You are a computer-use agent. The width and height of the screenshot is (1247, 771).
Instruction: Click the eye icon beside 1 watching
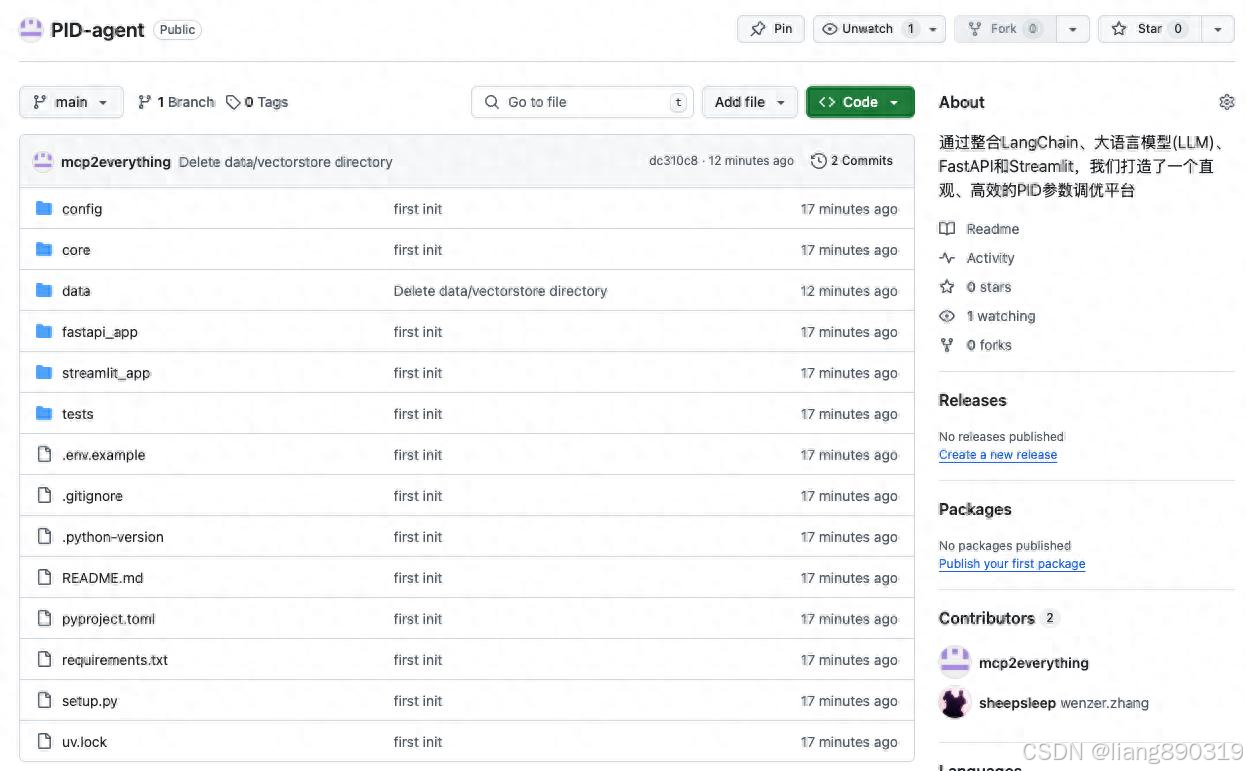coord(947,316)
